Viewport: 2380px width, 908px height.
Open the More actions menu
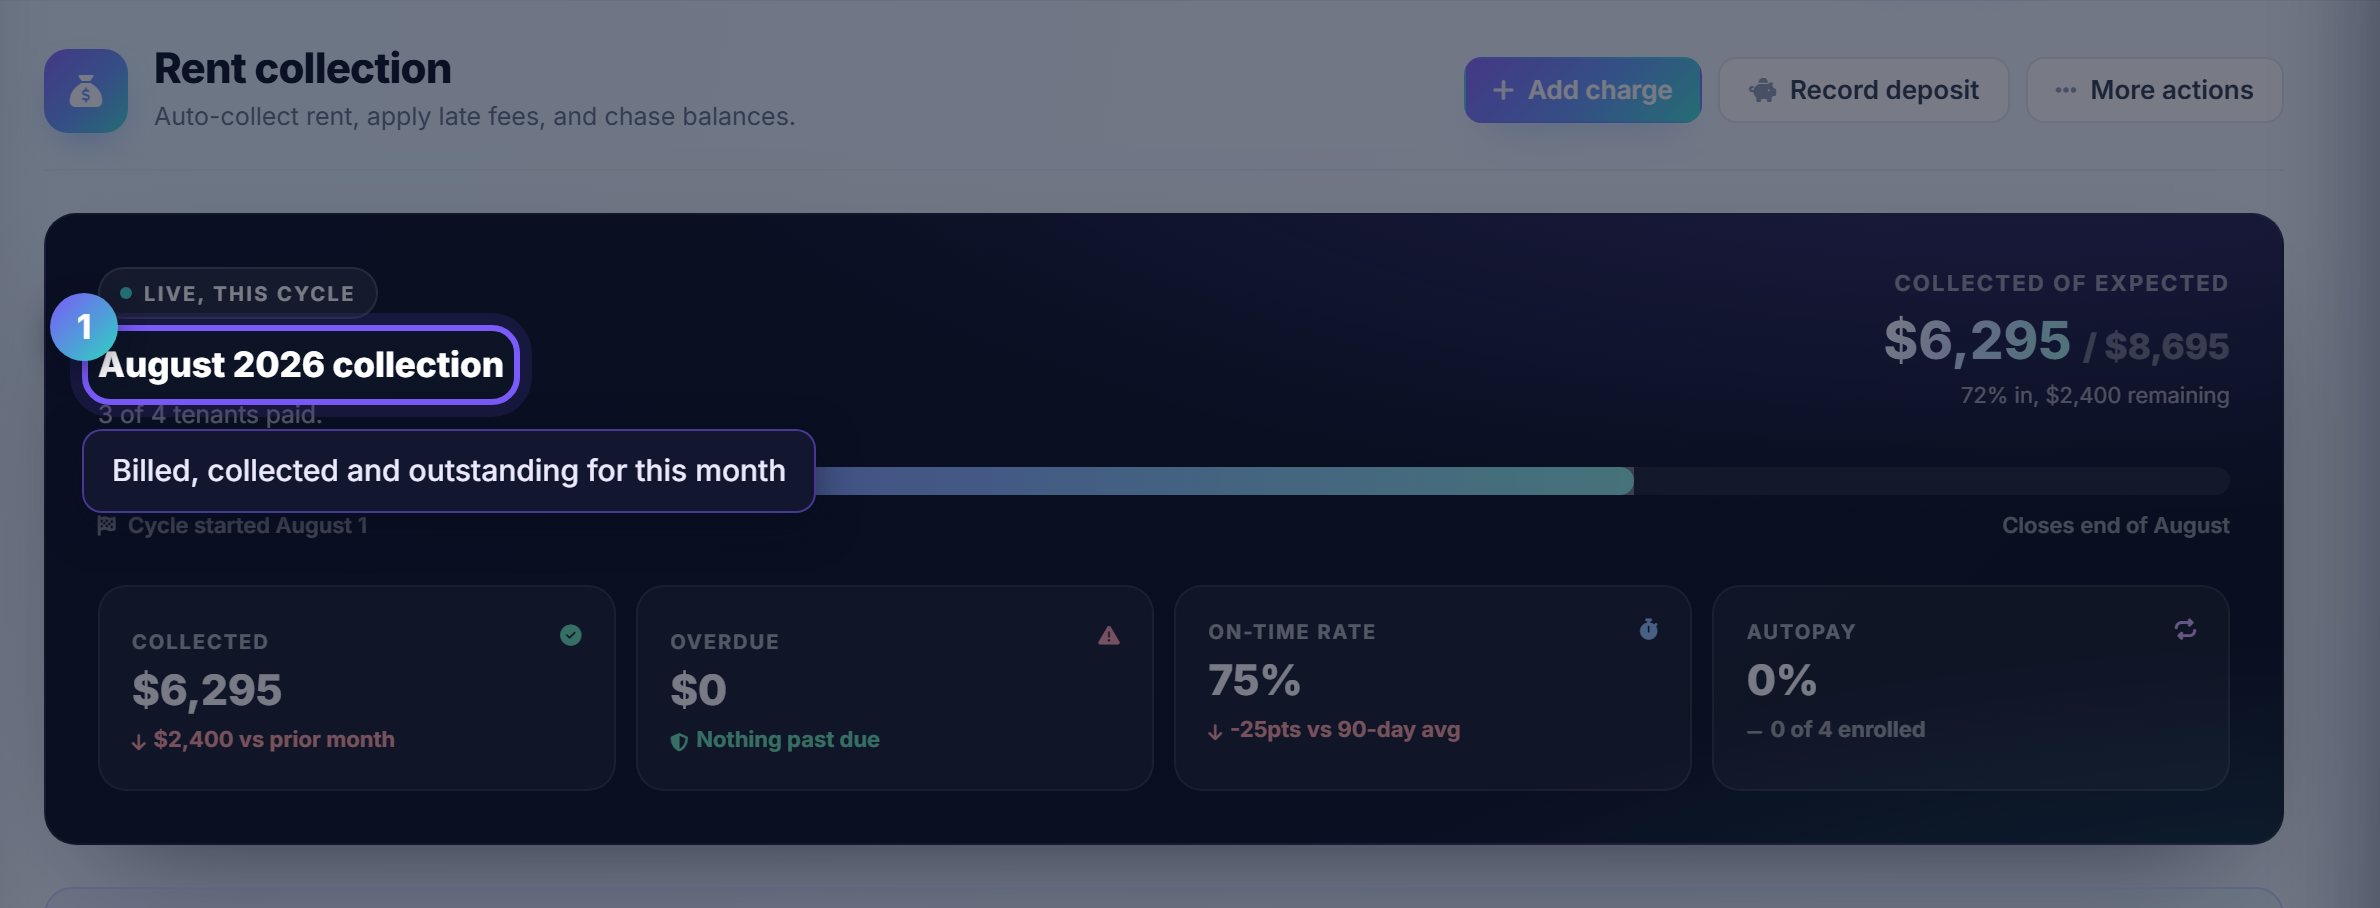click(x=2154, y=90)
